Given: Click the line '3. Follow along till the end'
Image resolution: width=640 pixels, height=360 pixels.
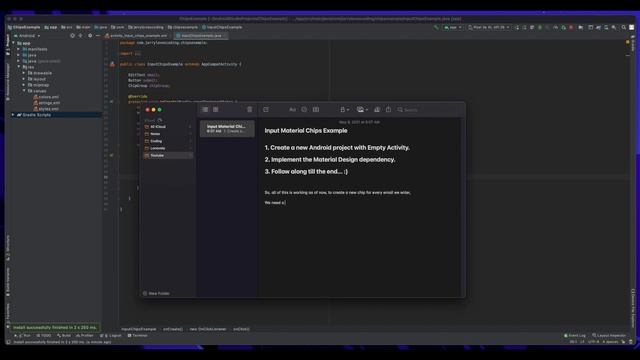Looking at the screenshot, I should (x=306, y=171).
